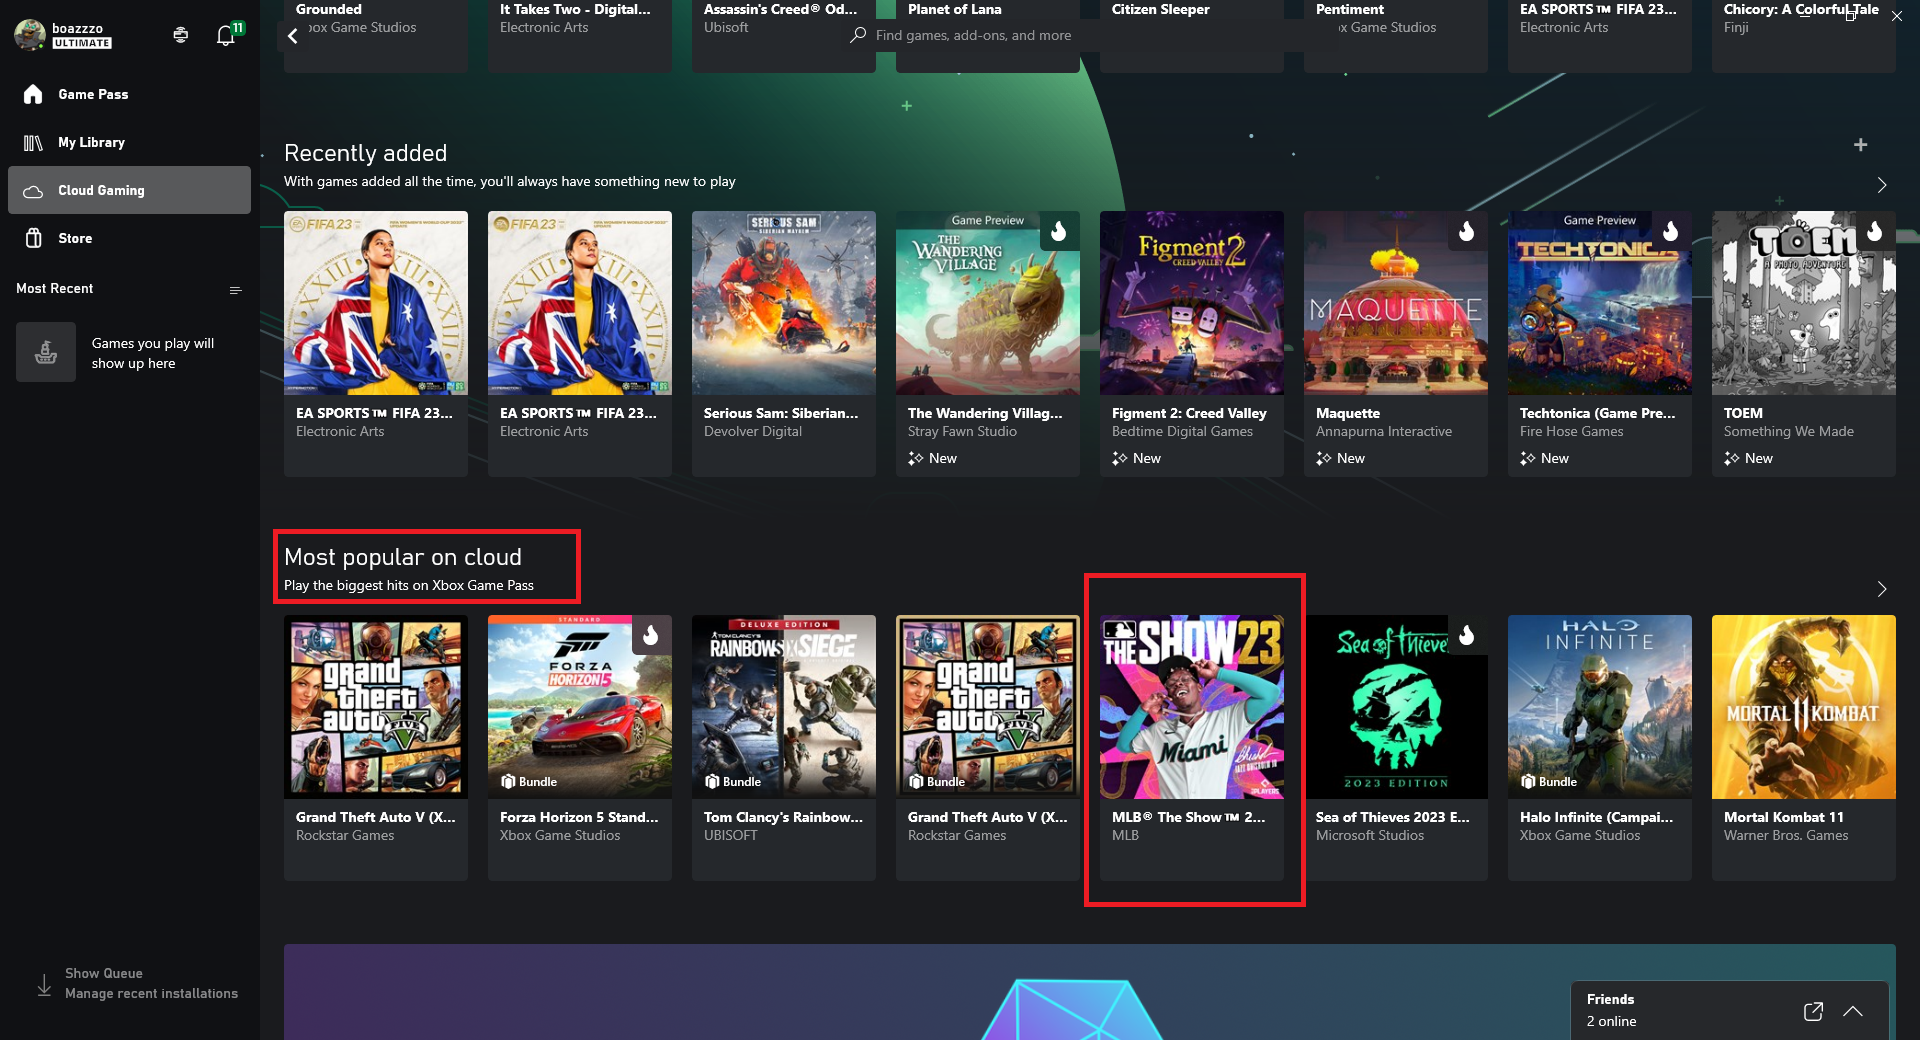Click the flame icon on Maquette tile
The width and height of the screenshot is (1920, 1040).
(1467, 231)
